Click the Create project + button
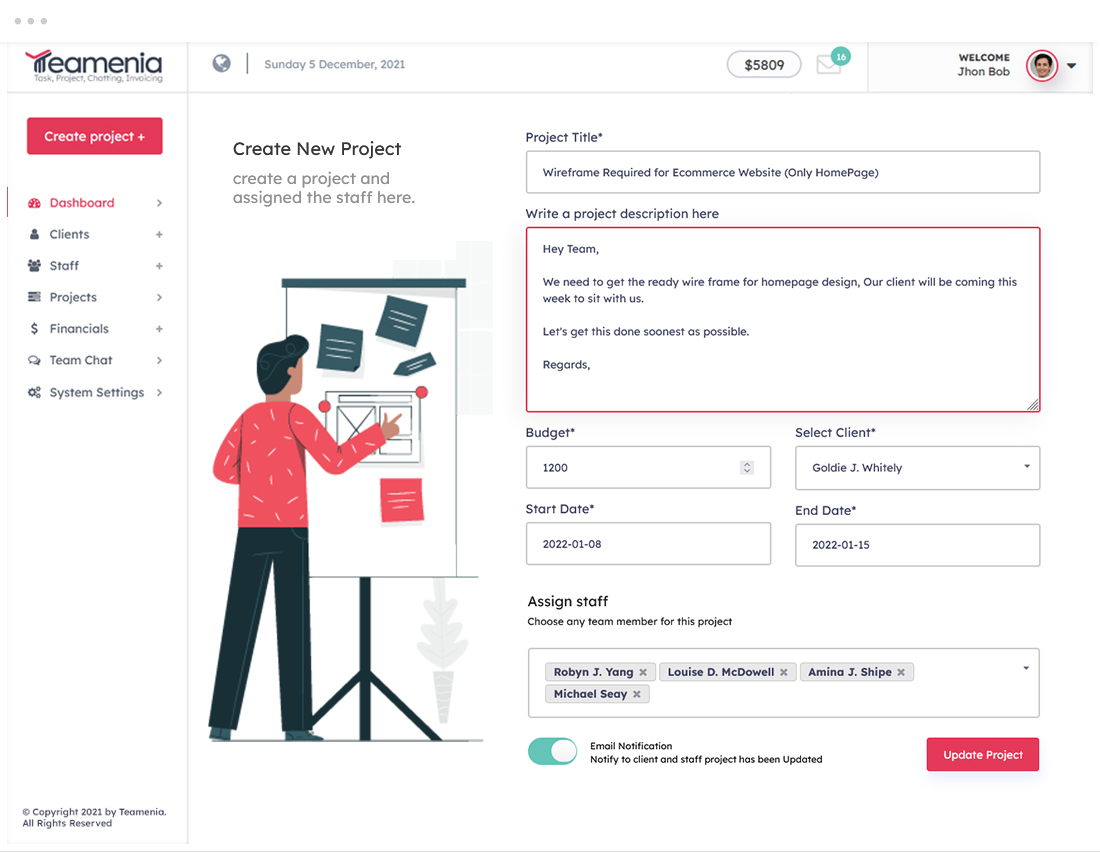The width and height of the screenshot is (1100, 852). (x=95, y=136)
